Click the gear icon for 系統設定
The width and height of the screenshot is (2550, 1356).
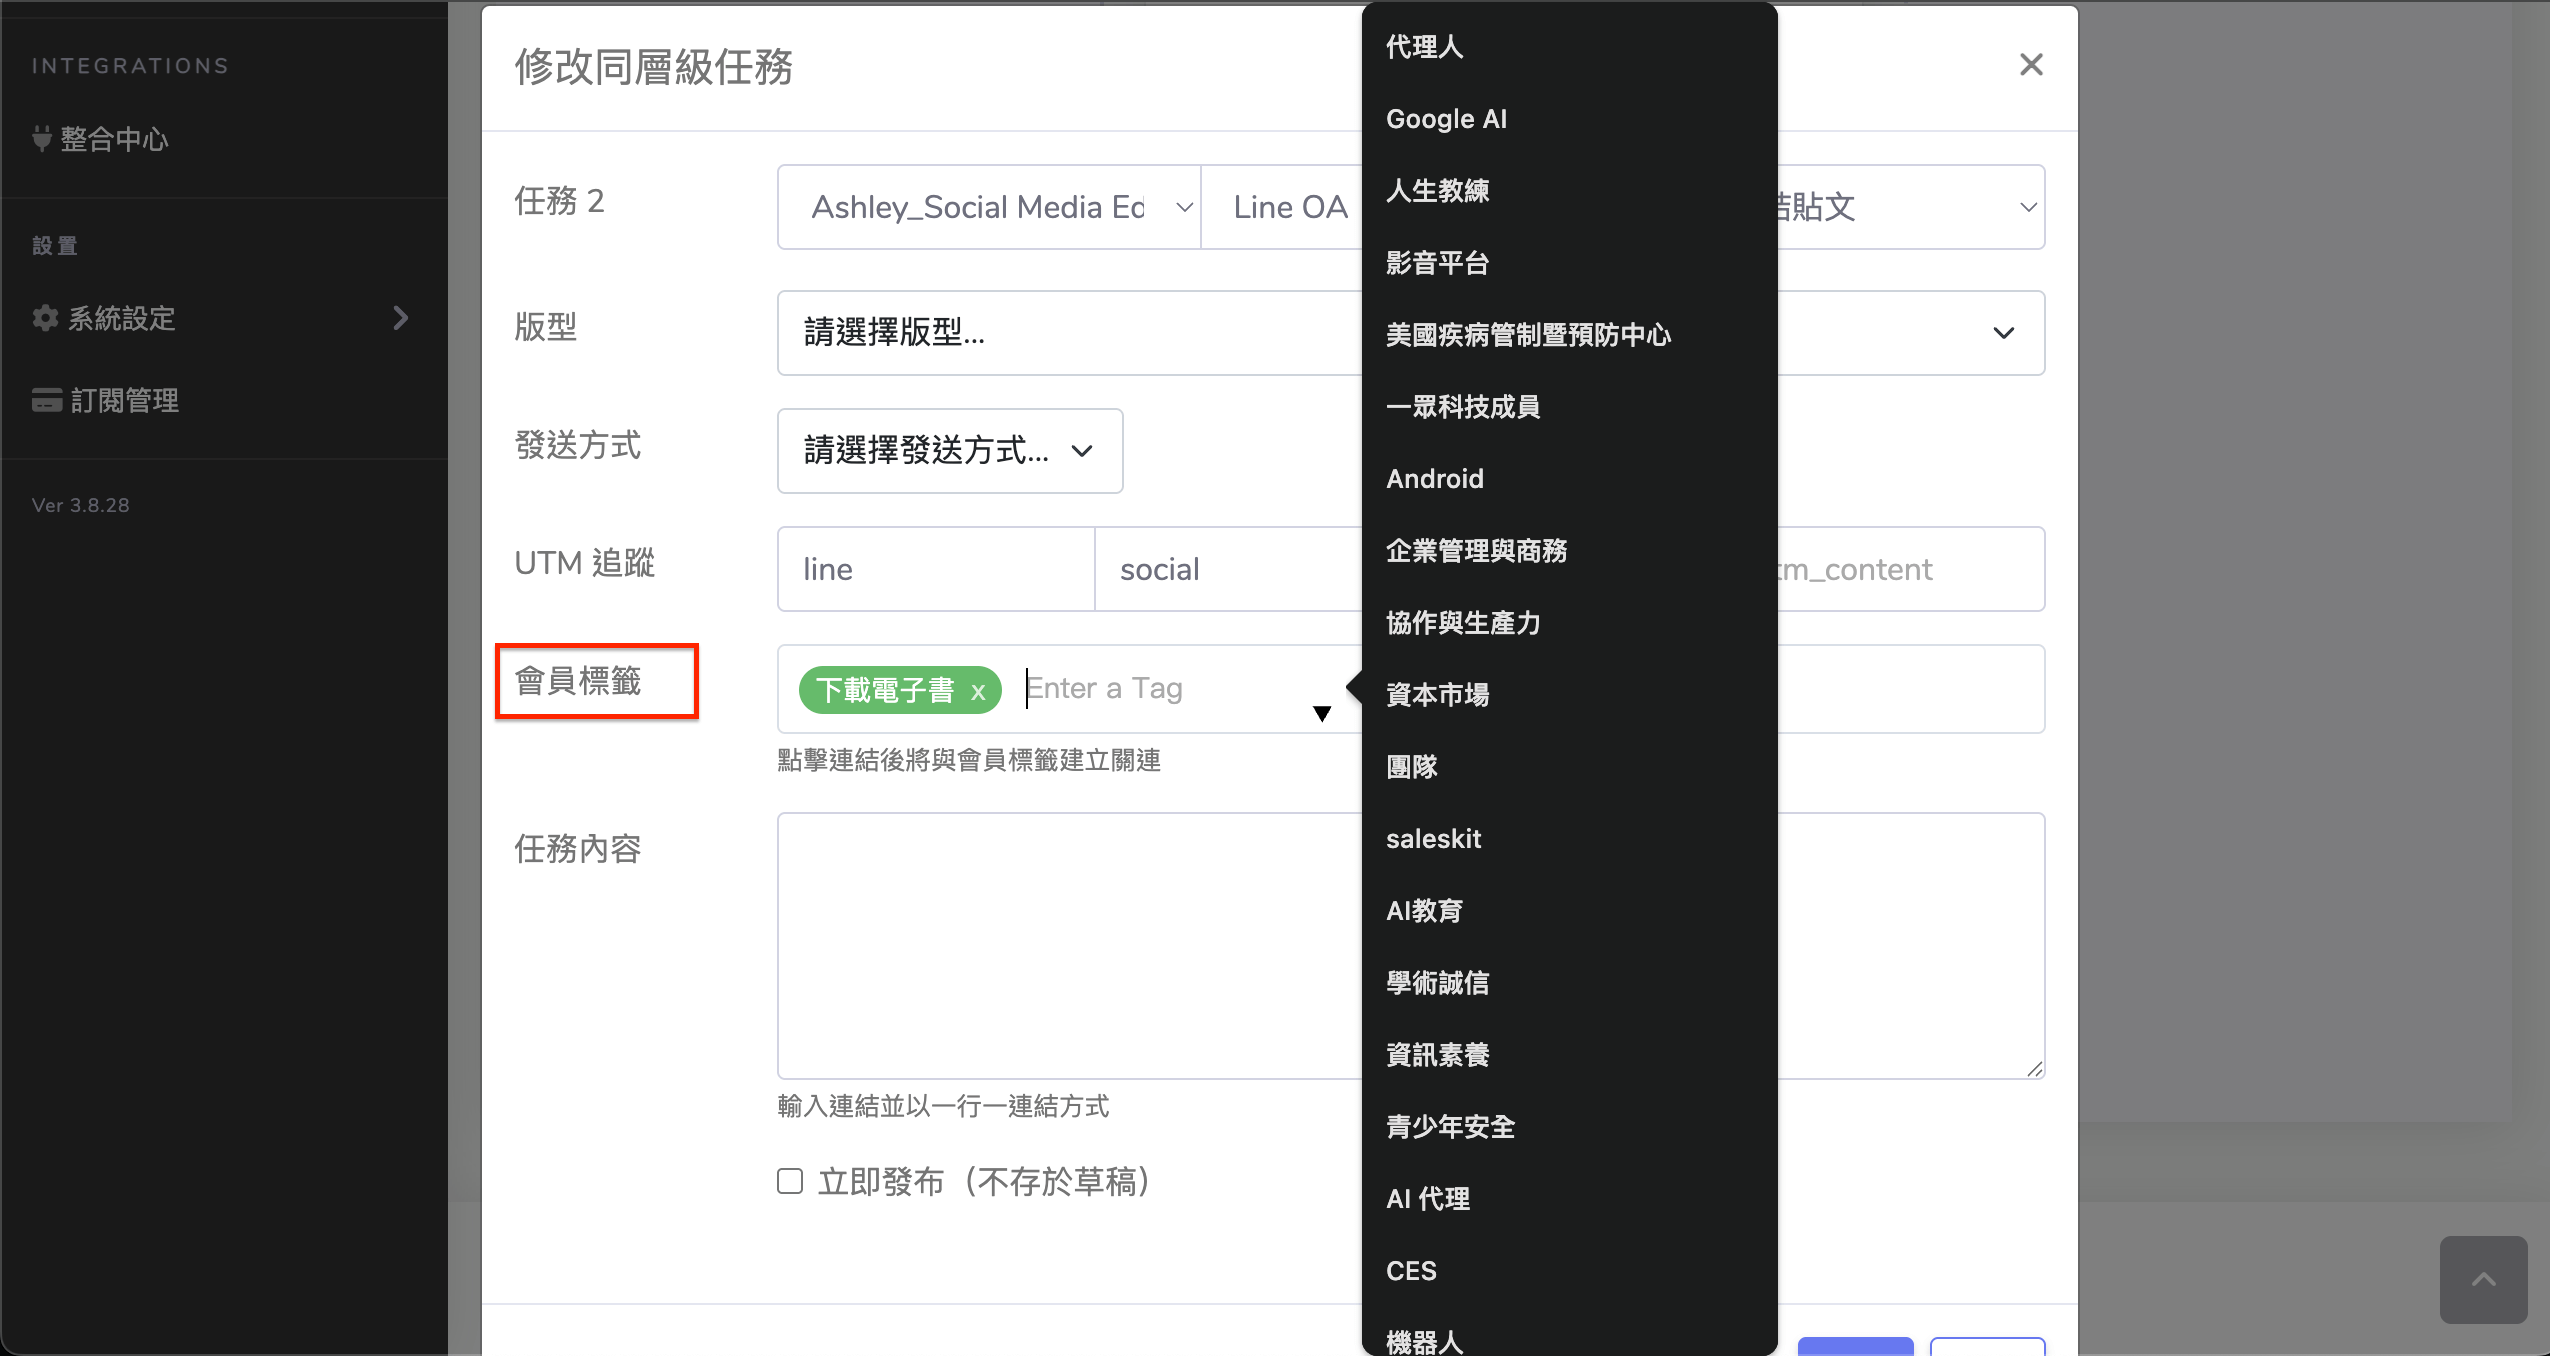point(45,318)
